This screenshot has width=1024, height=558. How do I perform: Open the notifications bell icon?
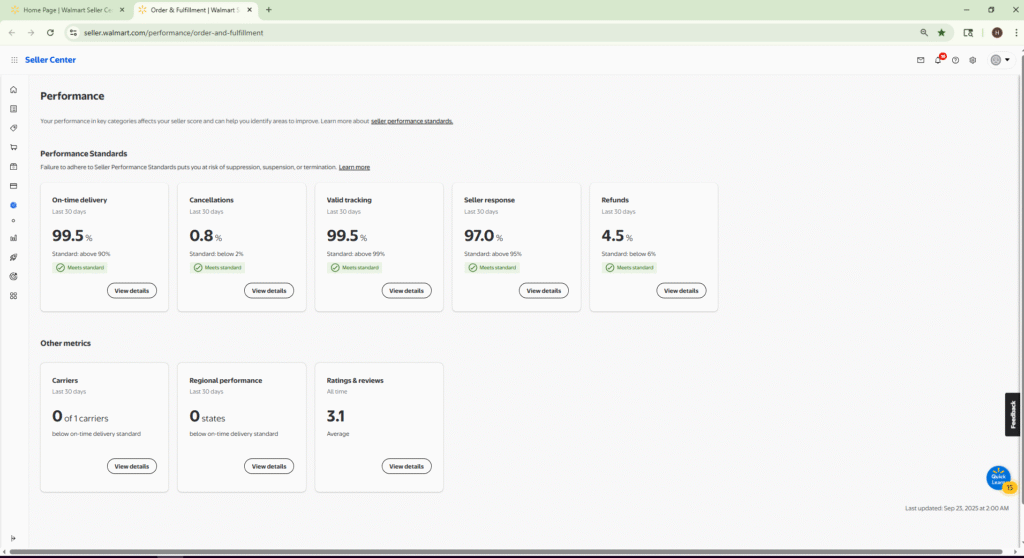tap(938, 60)
